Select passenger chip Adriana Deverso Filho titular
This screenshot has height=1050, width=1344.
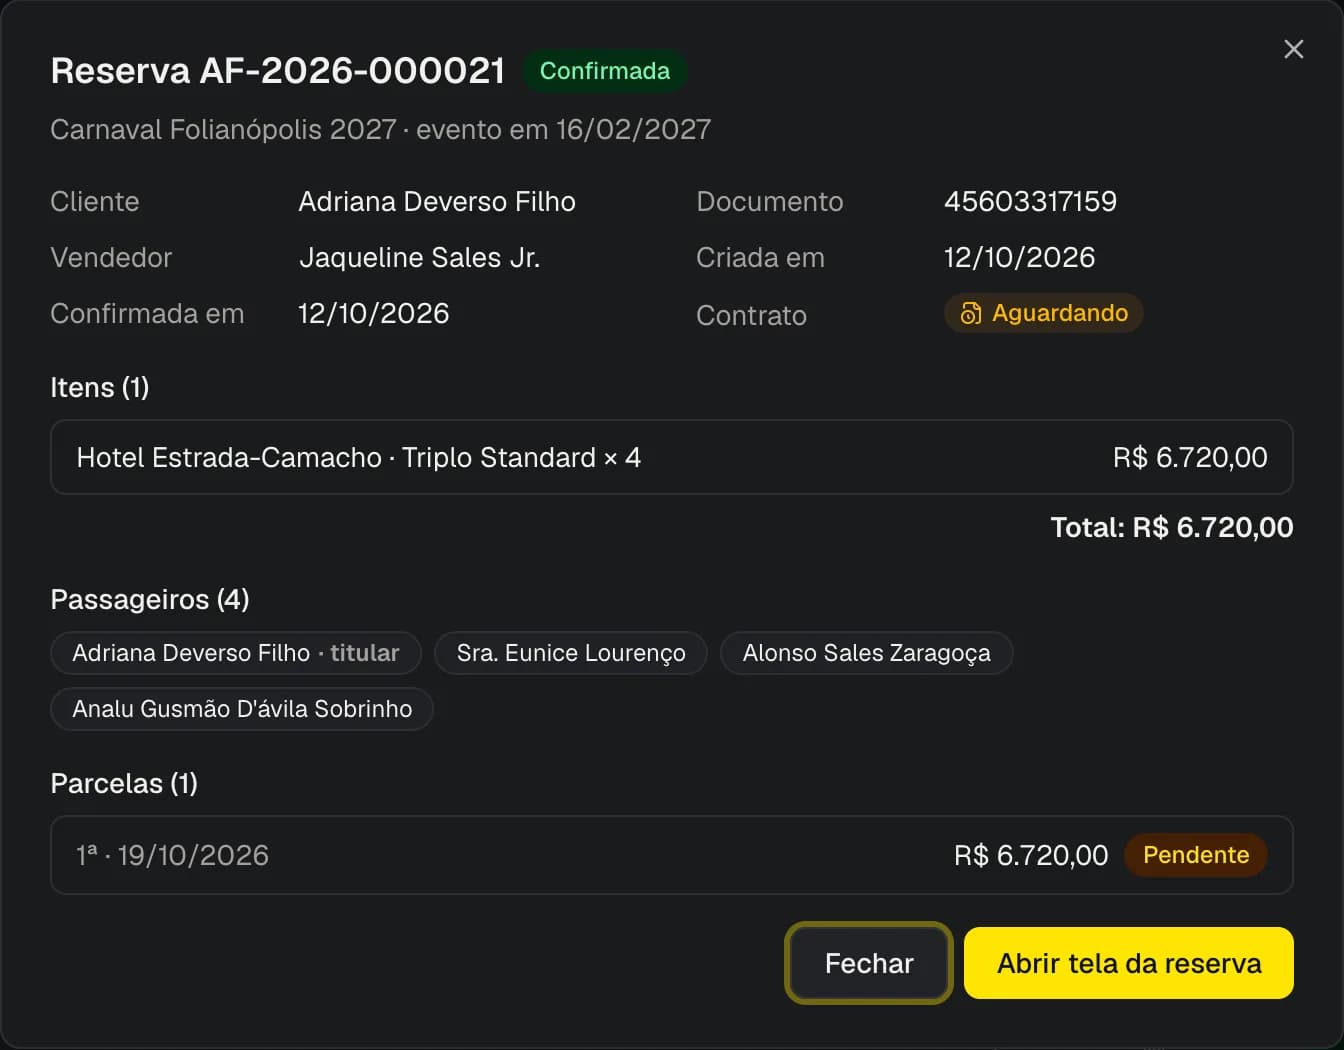[x=236, y=653]
